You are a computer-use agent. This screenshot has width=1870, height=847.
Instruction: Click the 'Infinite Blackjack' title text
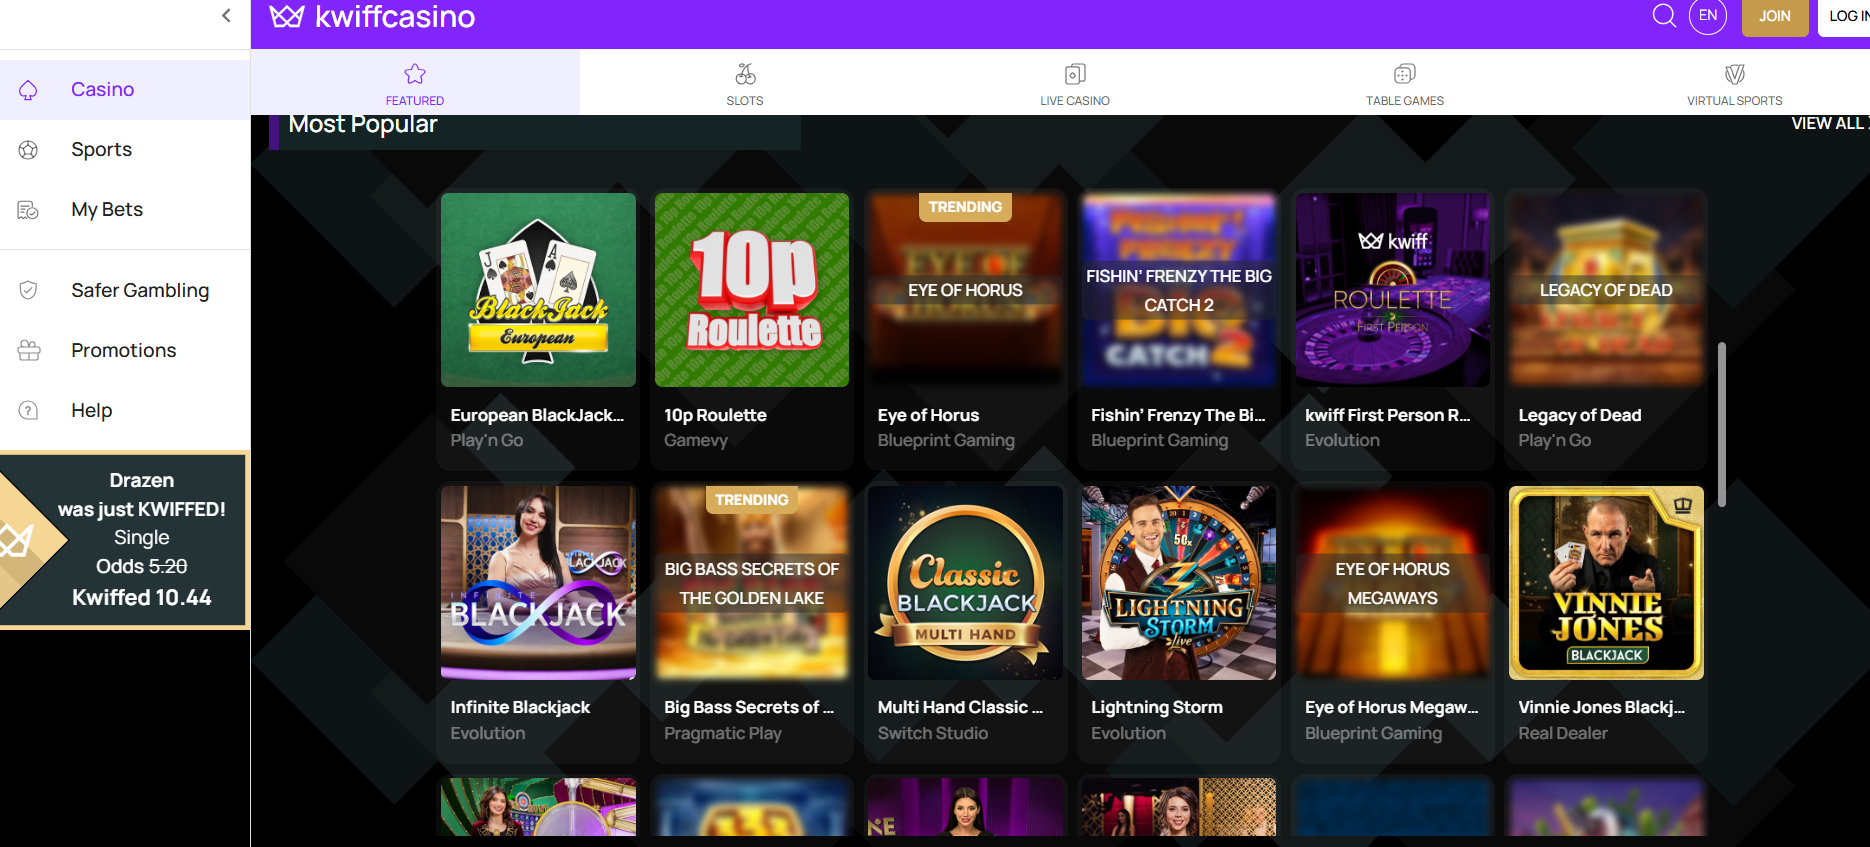[x=520, y=707]
